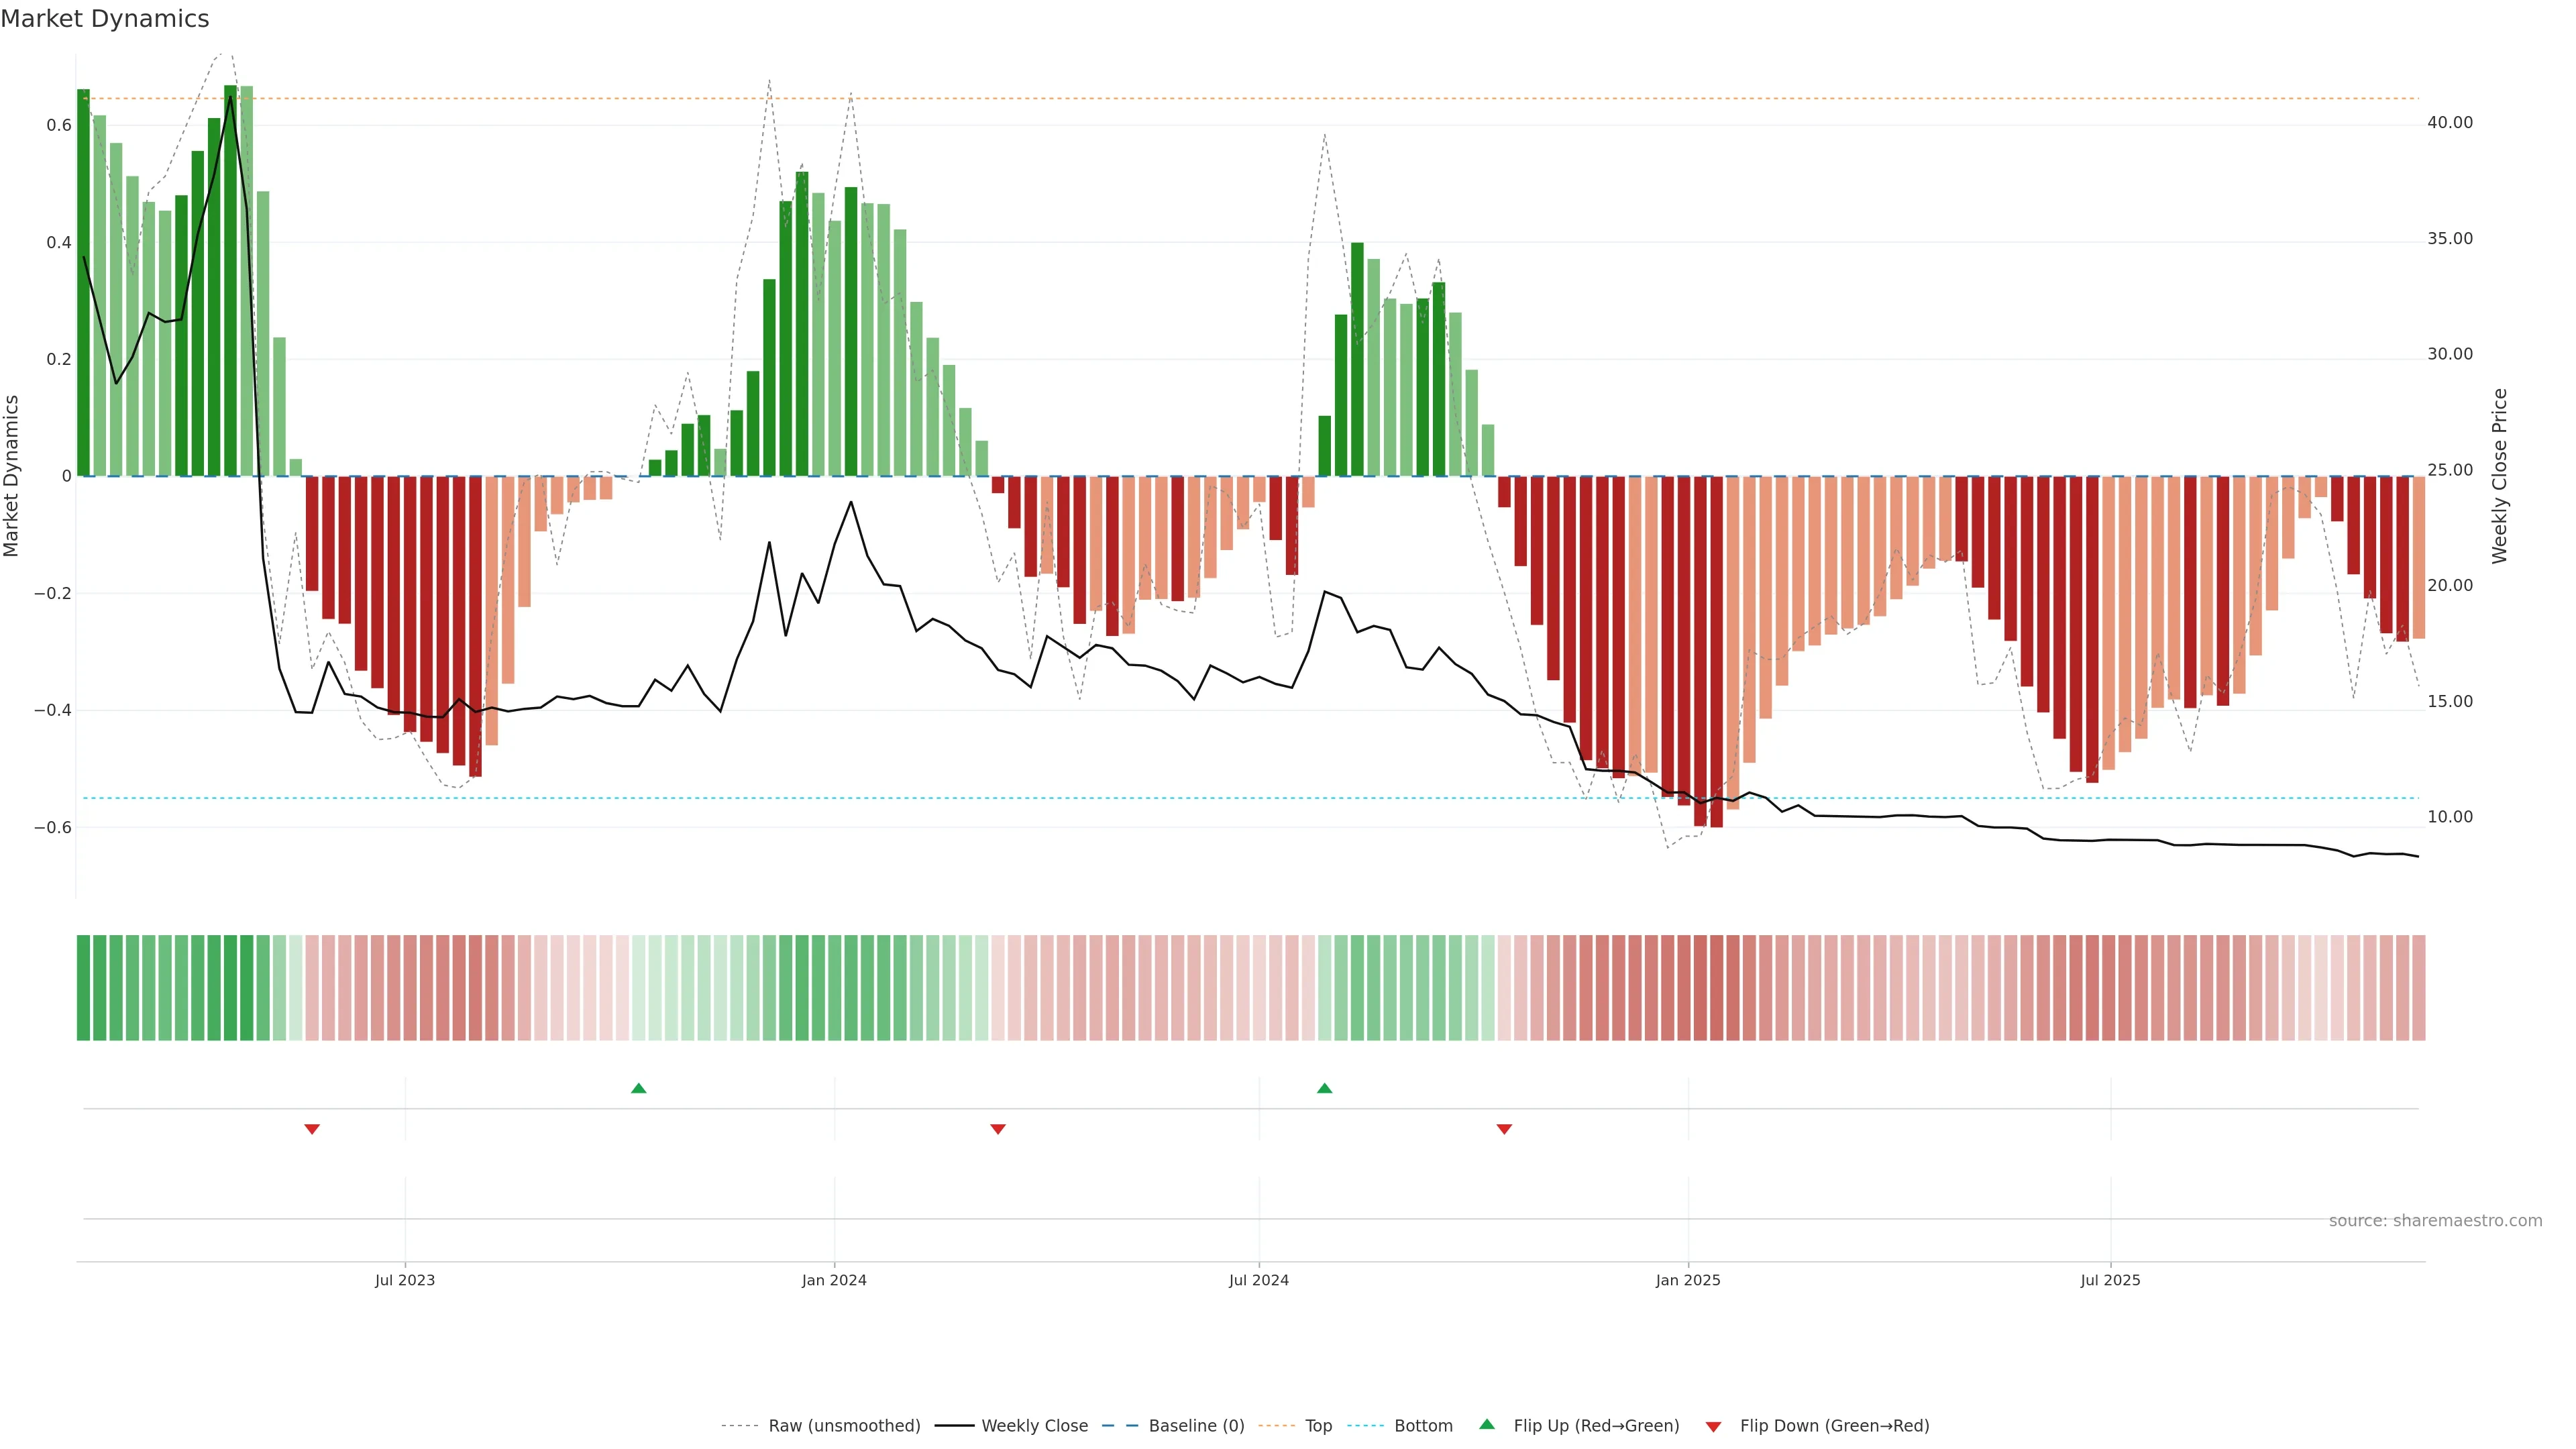Click the last red Flip Down triangle marker
Image resolution: width=2576 pixels, height=1449 pixels.
click(1504, 1129)
